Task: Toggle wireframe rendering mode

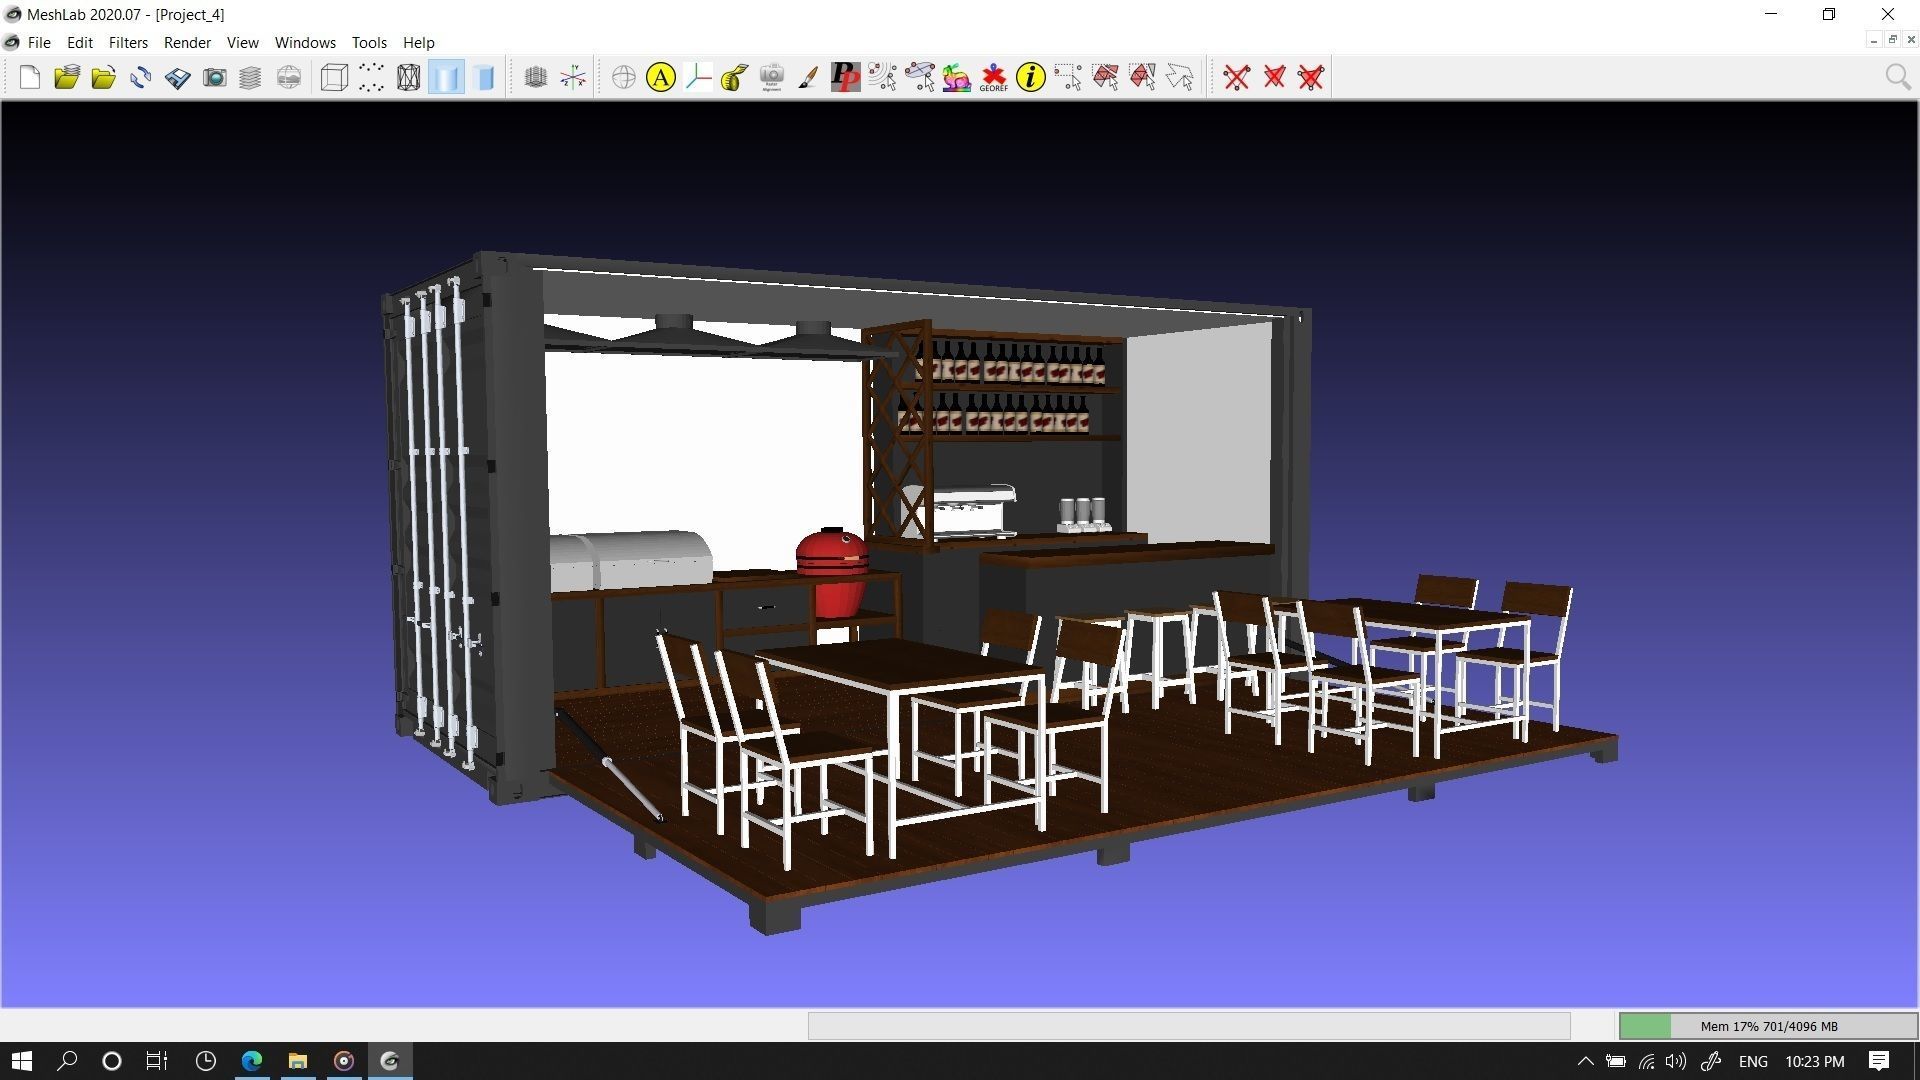Action: click(408, 77)
